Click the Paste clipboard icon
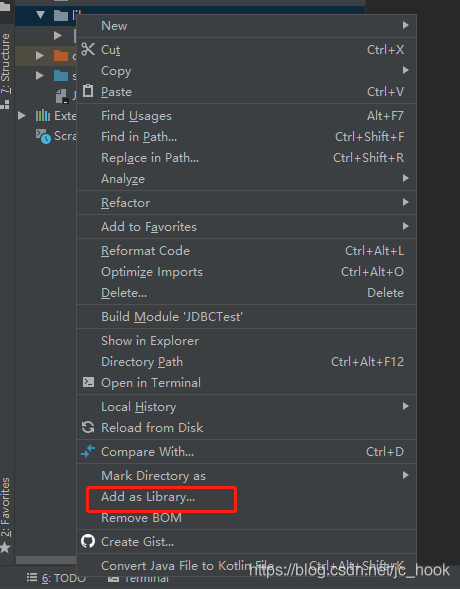Image resolution: width=460 pixels, height=589 pixels. pyautogui.click(x=88, y=91)
